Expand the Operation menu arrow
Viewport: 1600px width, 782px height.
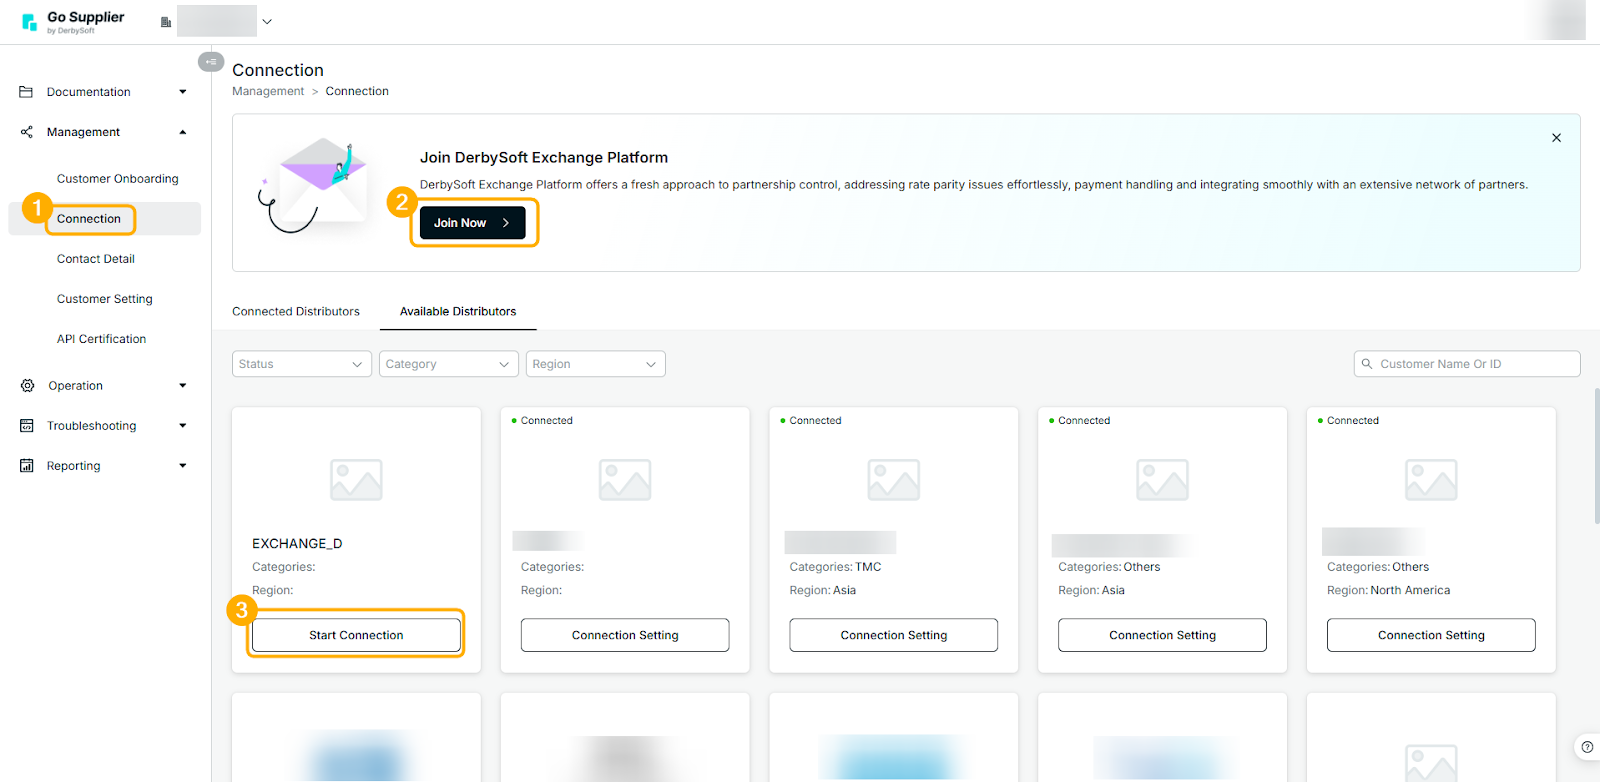[x=183, y=386]
